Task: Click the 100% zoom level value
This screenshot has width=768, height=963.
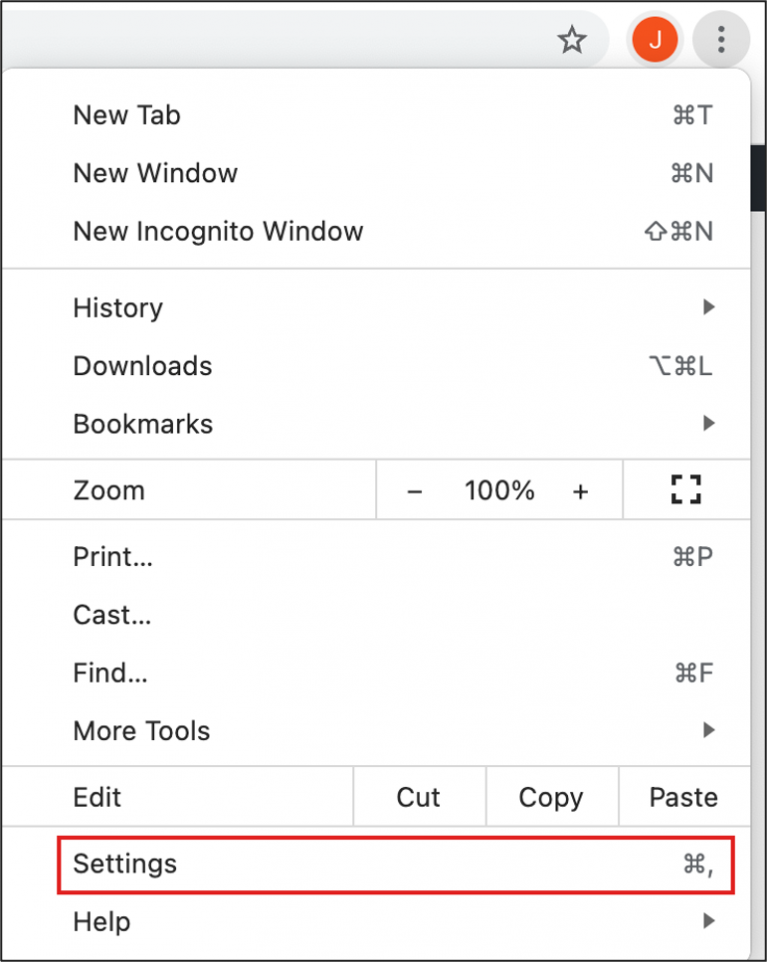Action: 498,490
